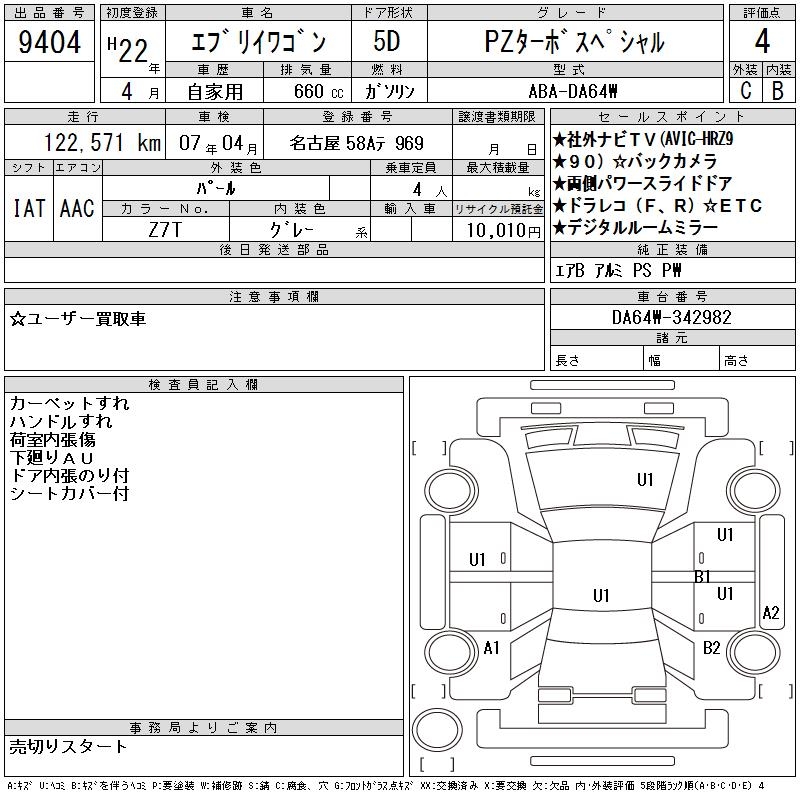Select the 660 cc displacement value

318,91
